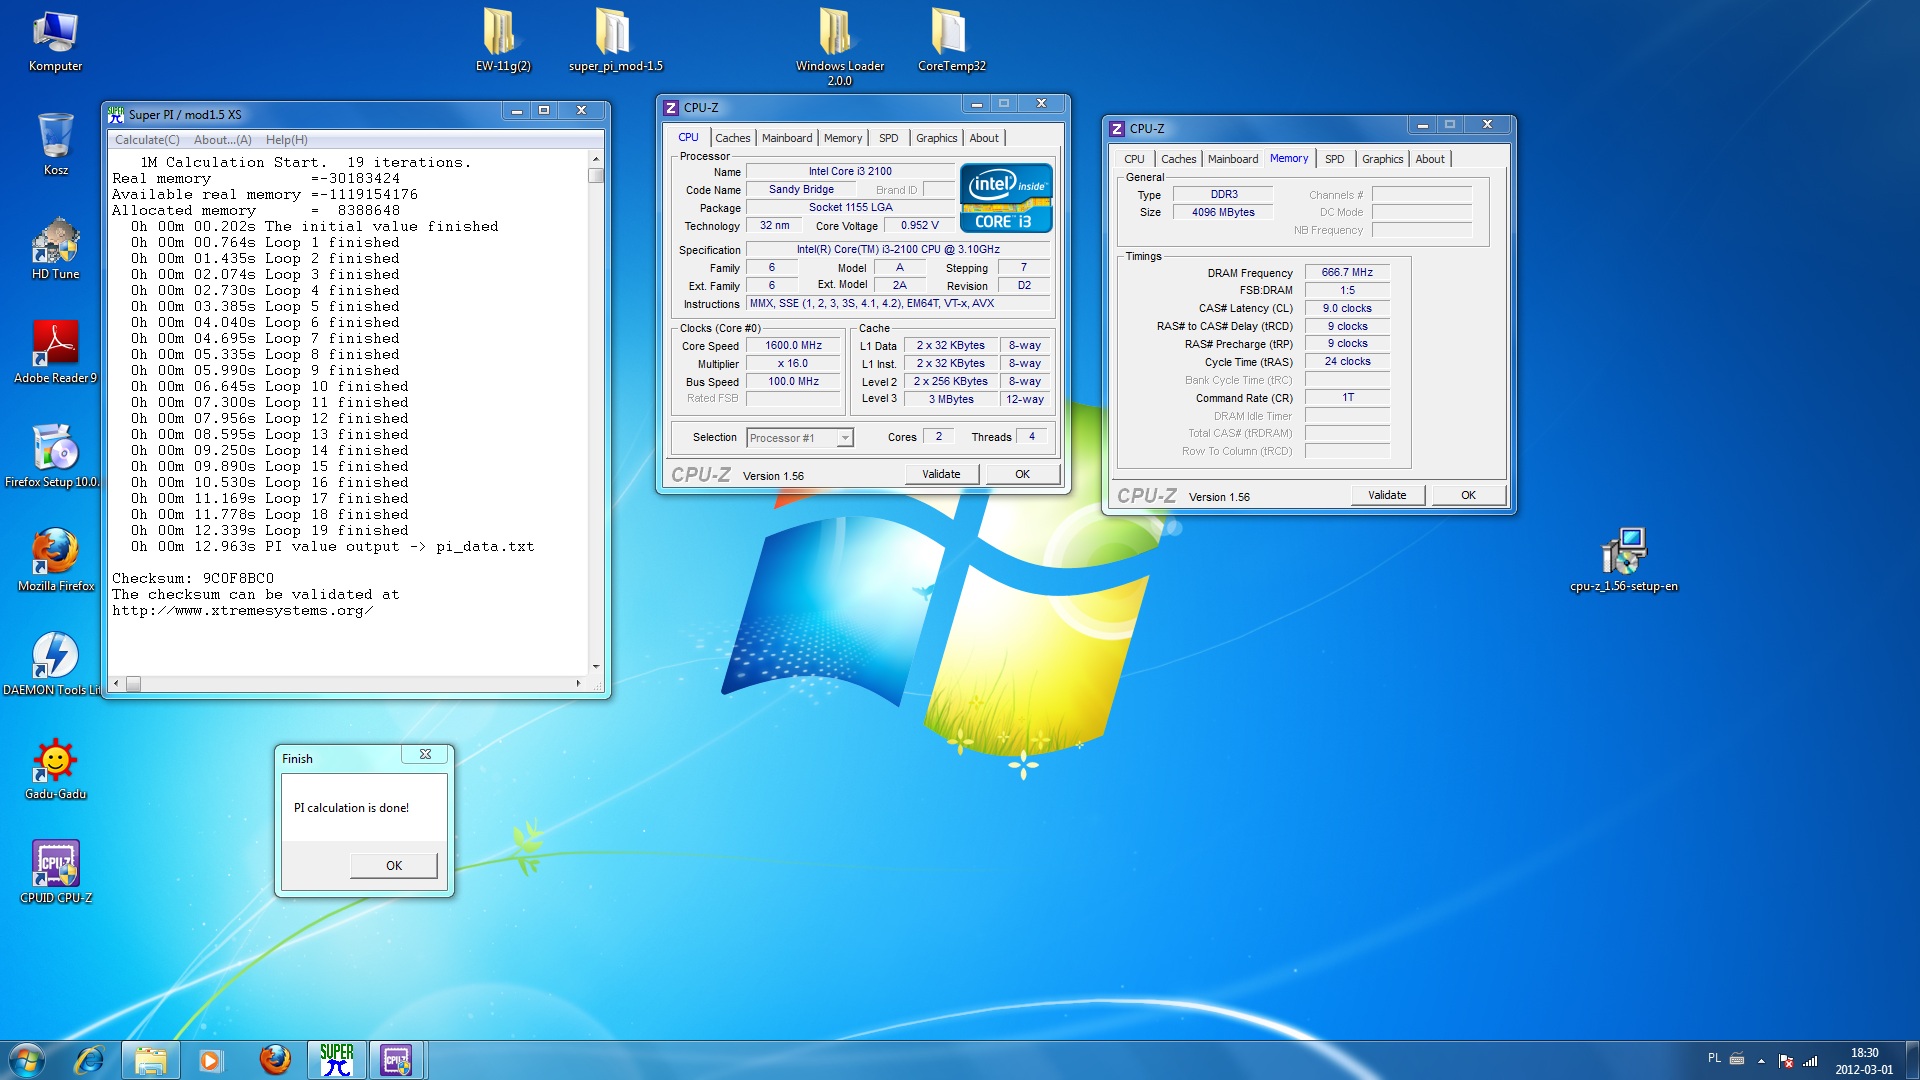The width and height of the screenshot is (1920, 1080).
Task: Open the Windows Start menu orb
Action: (27, 1060)
